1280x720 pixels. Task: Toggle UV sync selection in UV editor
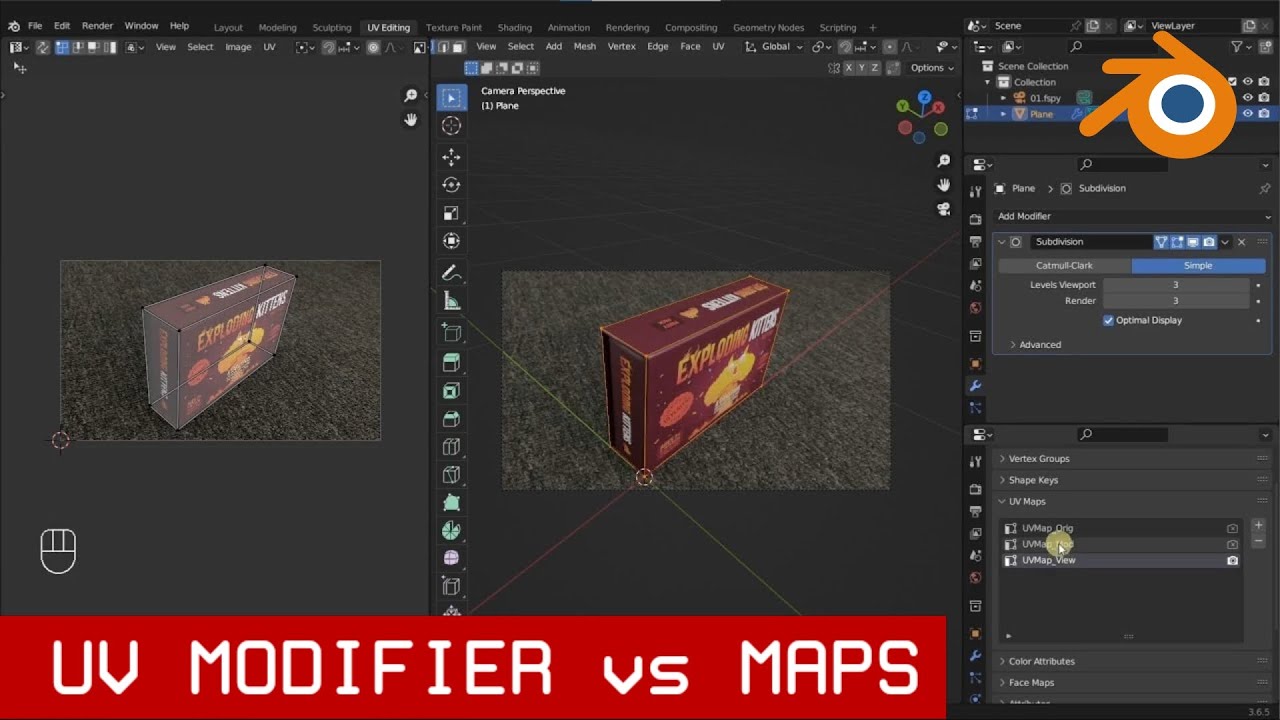pos(42,47)
